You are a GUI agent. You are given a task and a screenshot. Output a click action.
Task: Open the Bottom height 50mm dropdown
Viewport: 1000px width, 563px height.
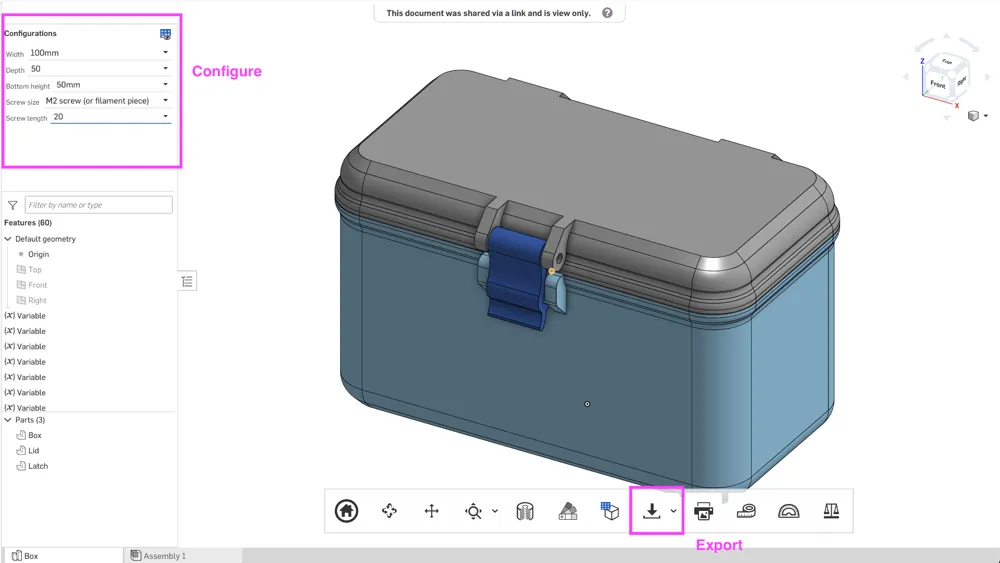pos(113,85)
